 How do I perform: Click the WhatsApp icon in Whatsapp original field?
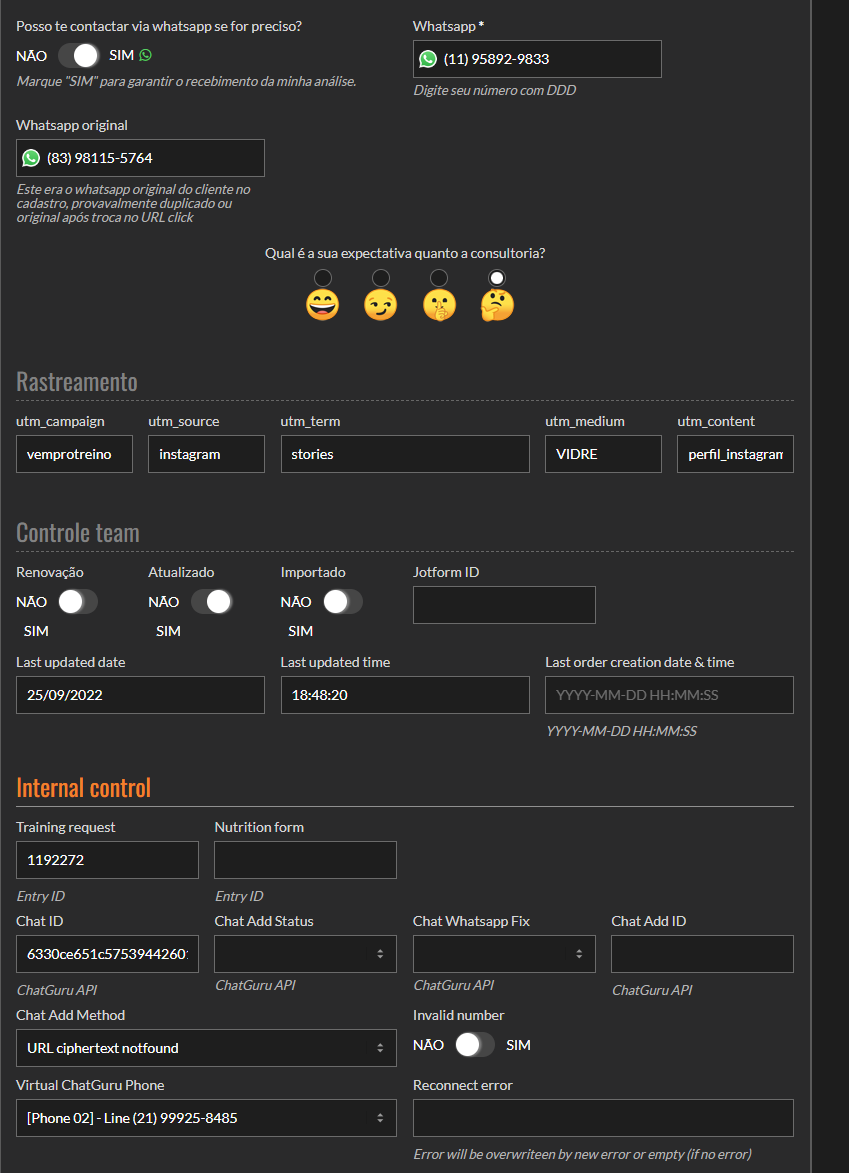31,158
